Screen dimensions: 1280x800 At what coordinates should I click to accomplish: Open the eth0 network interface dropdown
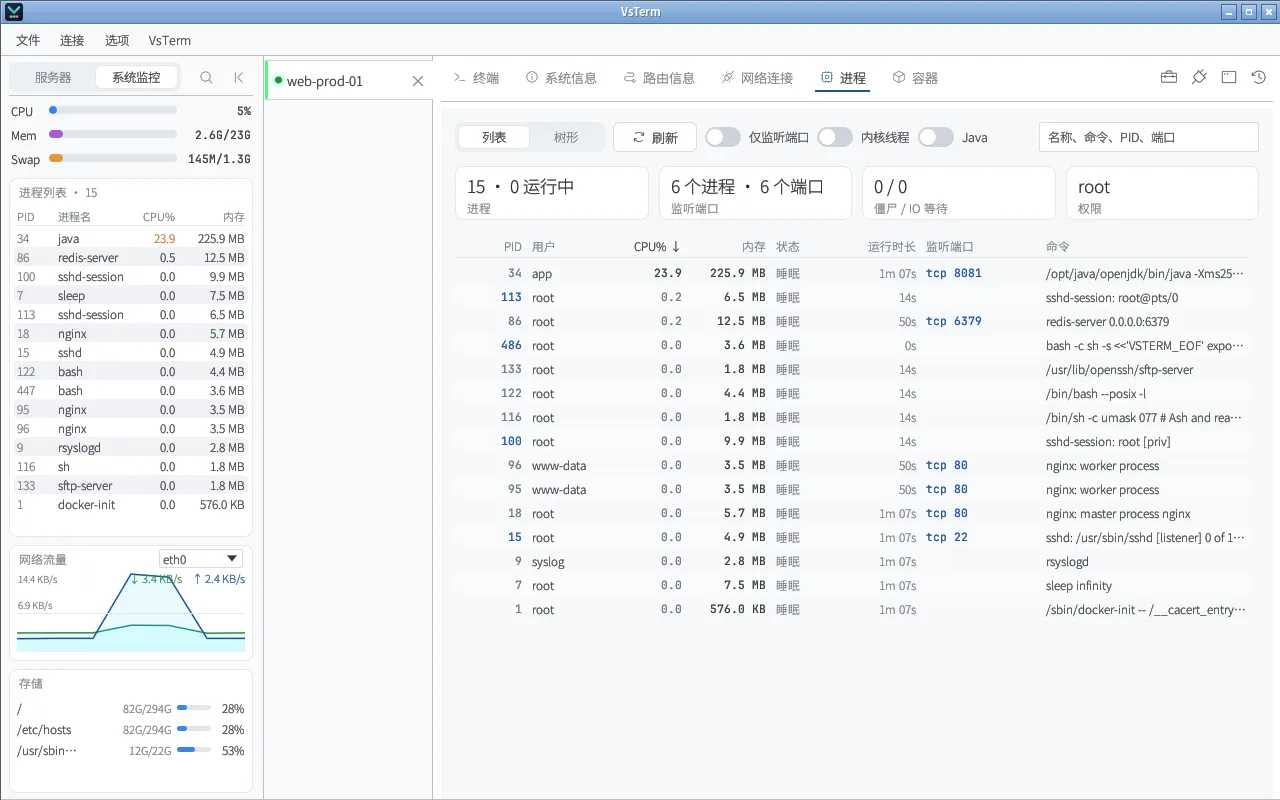click(x=201, y=559)
